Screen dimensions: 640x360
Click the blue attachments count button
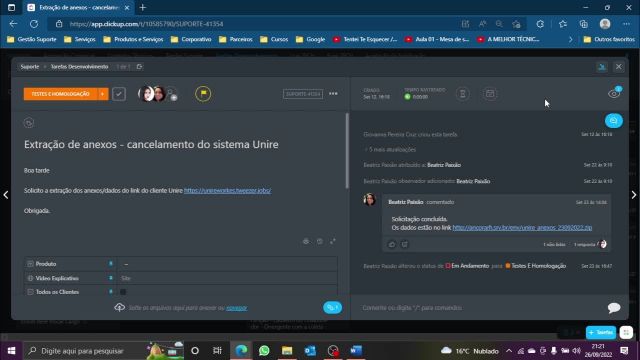point(332,307)
